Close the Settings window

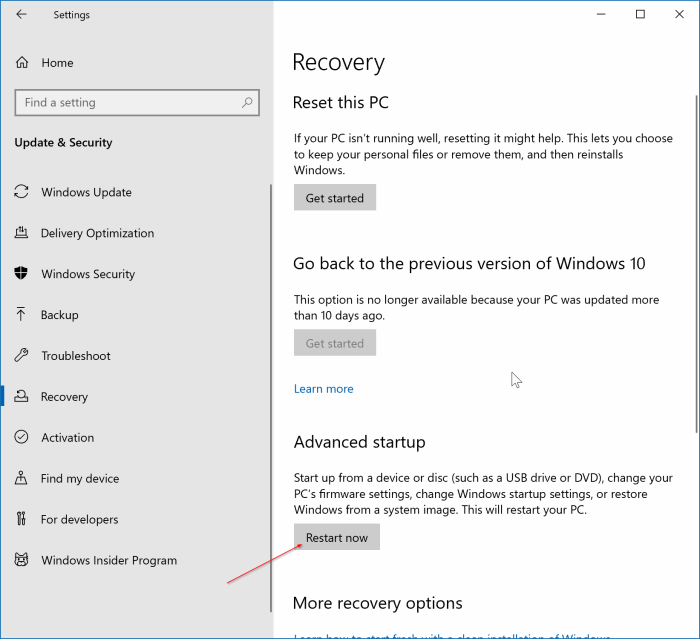(x=679, y=14)
